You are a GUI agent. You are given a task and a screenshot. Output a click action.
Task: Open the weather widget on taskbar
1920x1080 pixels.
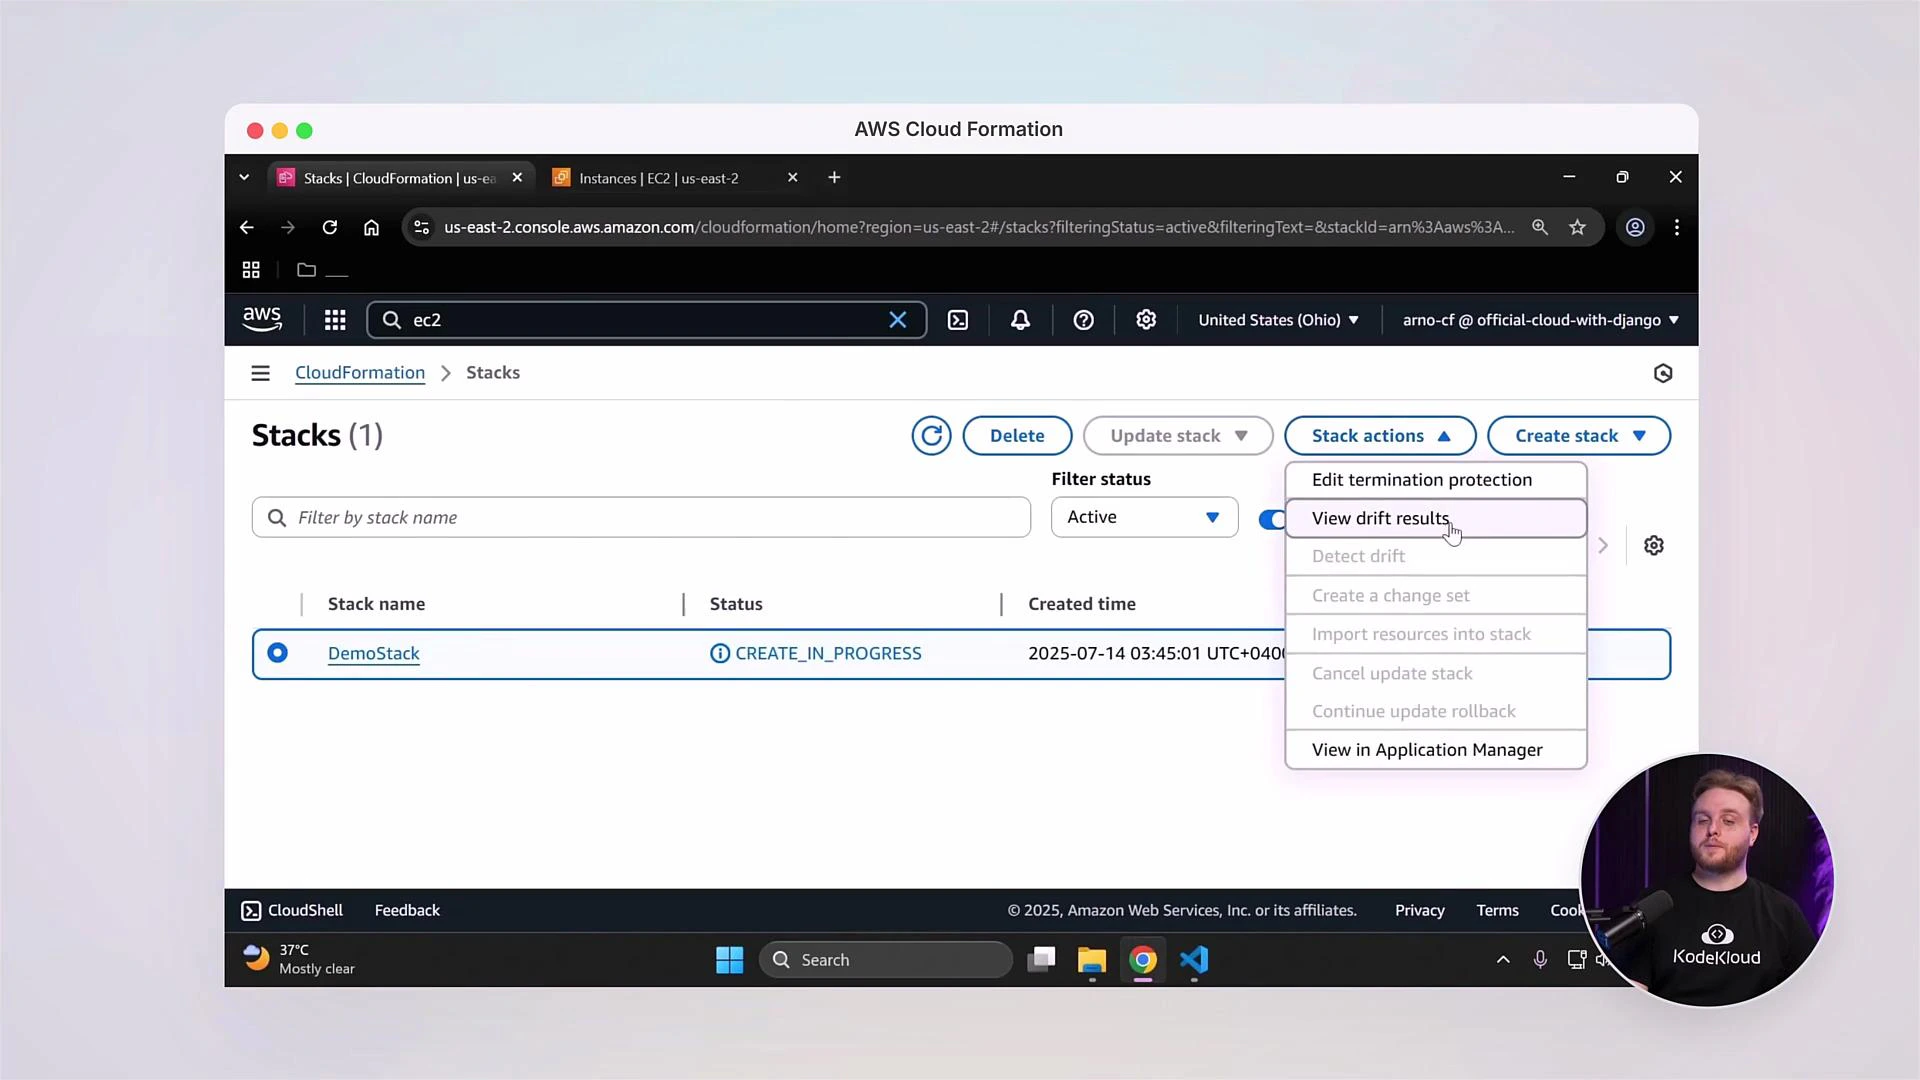(x=299, y=959)
